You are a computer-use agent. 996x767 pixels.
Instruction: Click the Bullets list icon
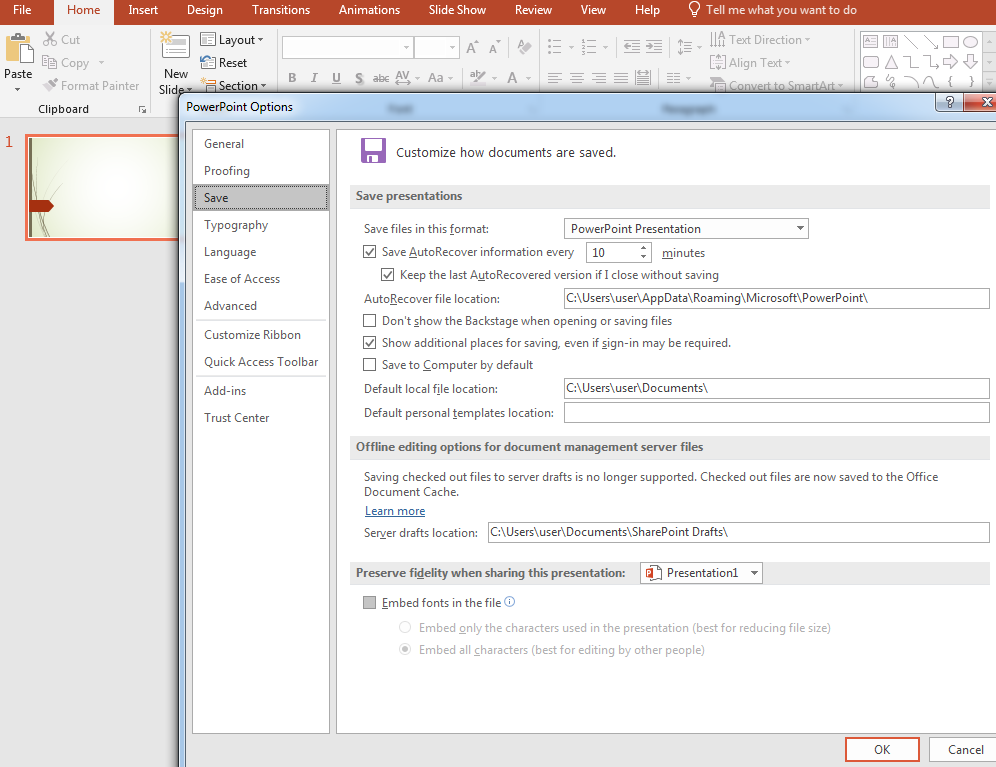coord(555,46)
